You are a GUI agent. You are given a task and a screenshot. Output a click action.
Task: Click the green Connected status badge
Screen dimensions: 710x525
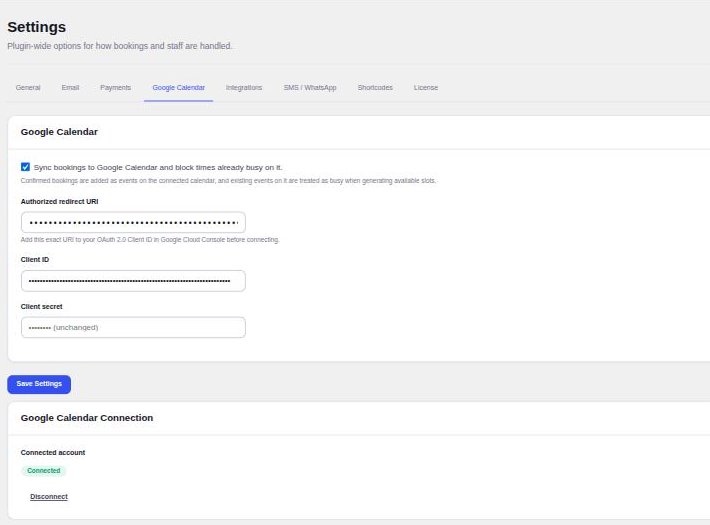pyautogui.click(x=43, y=471)
